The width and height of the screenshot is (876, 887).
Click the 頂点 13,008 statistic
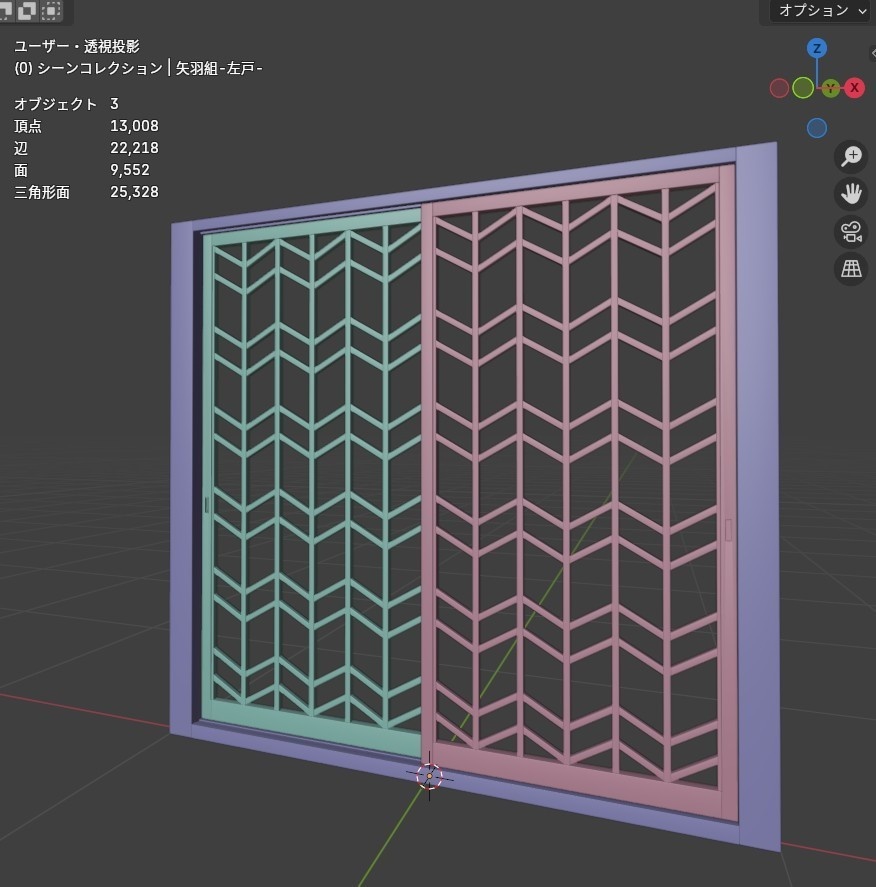(x=86, y=126)
